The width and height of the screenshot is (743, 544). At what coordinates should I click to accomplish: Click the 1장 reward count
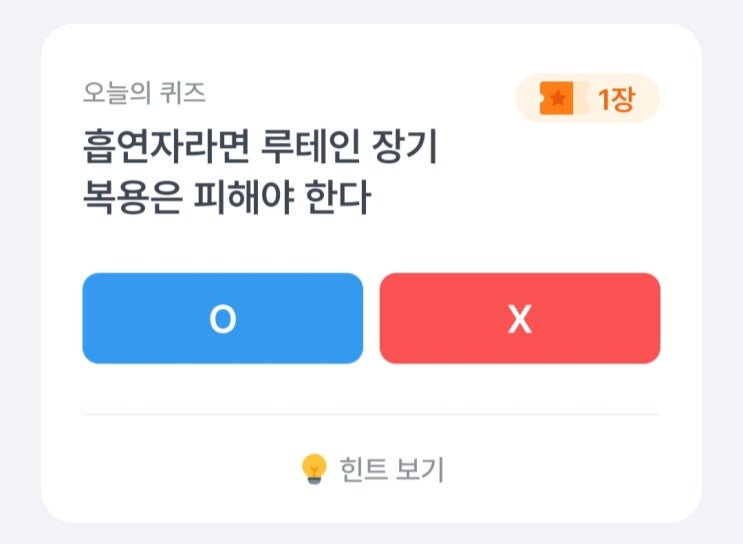615,99
